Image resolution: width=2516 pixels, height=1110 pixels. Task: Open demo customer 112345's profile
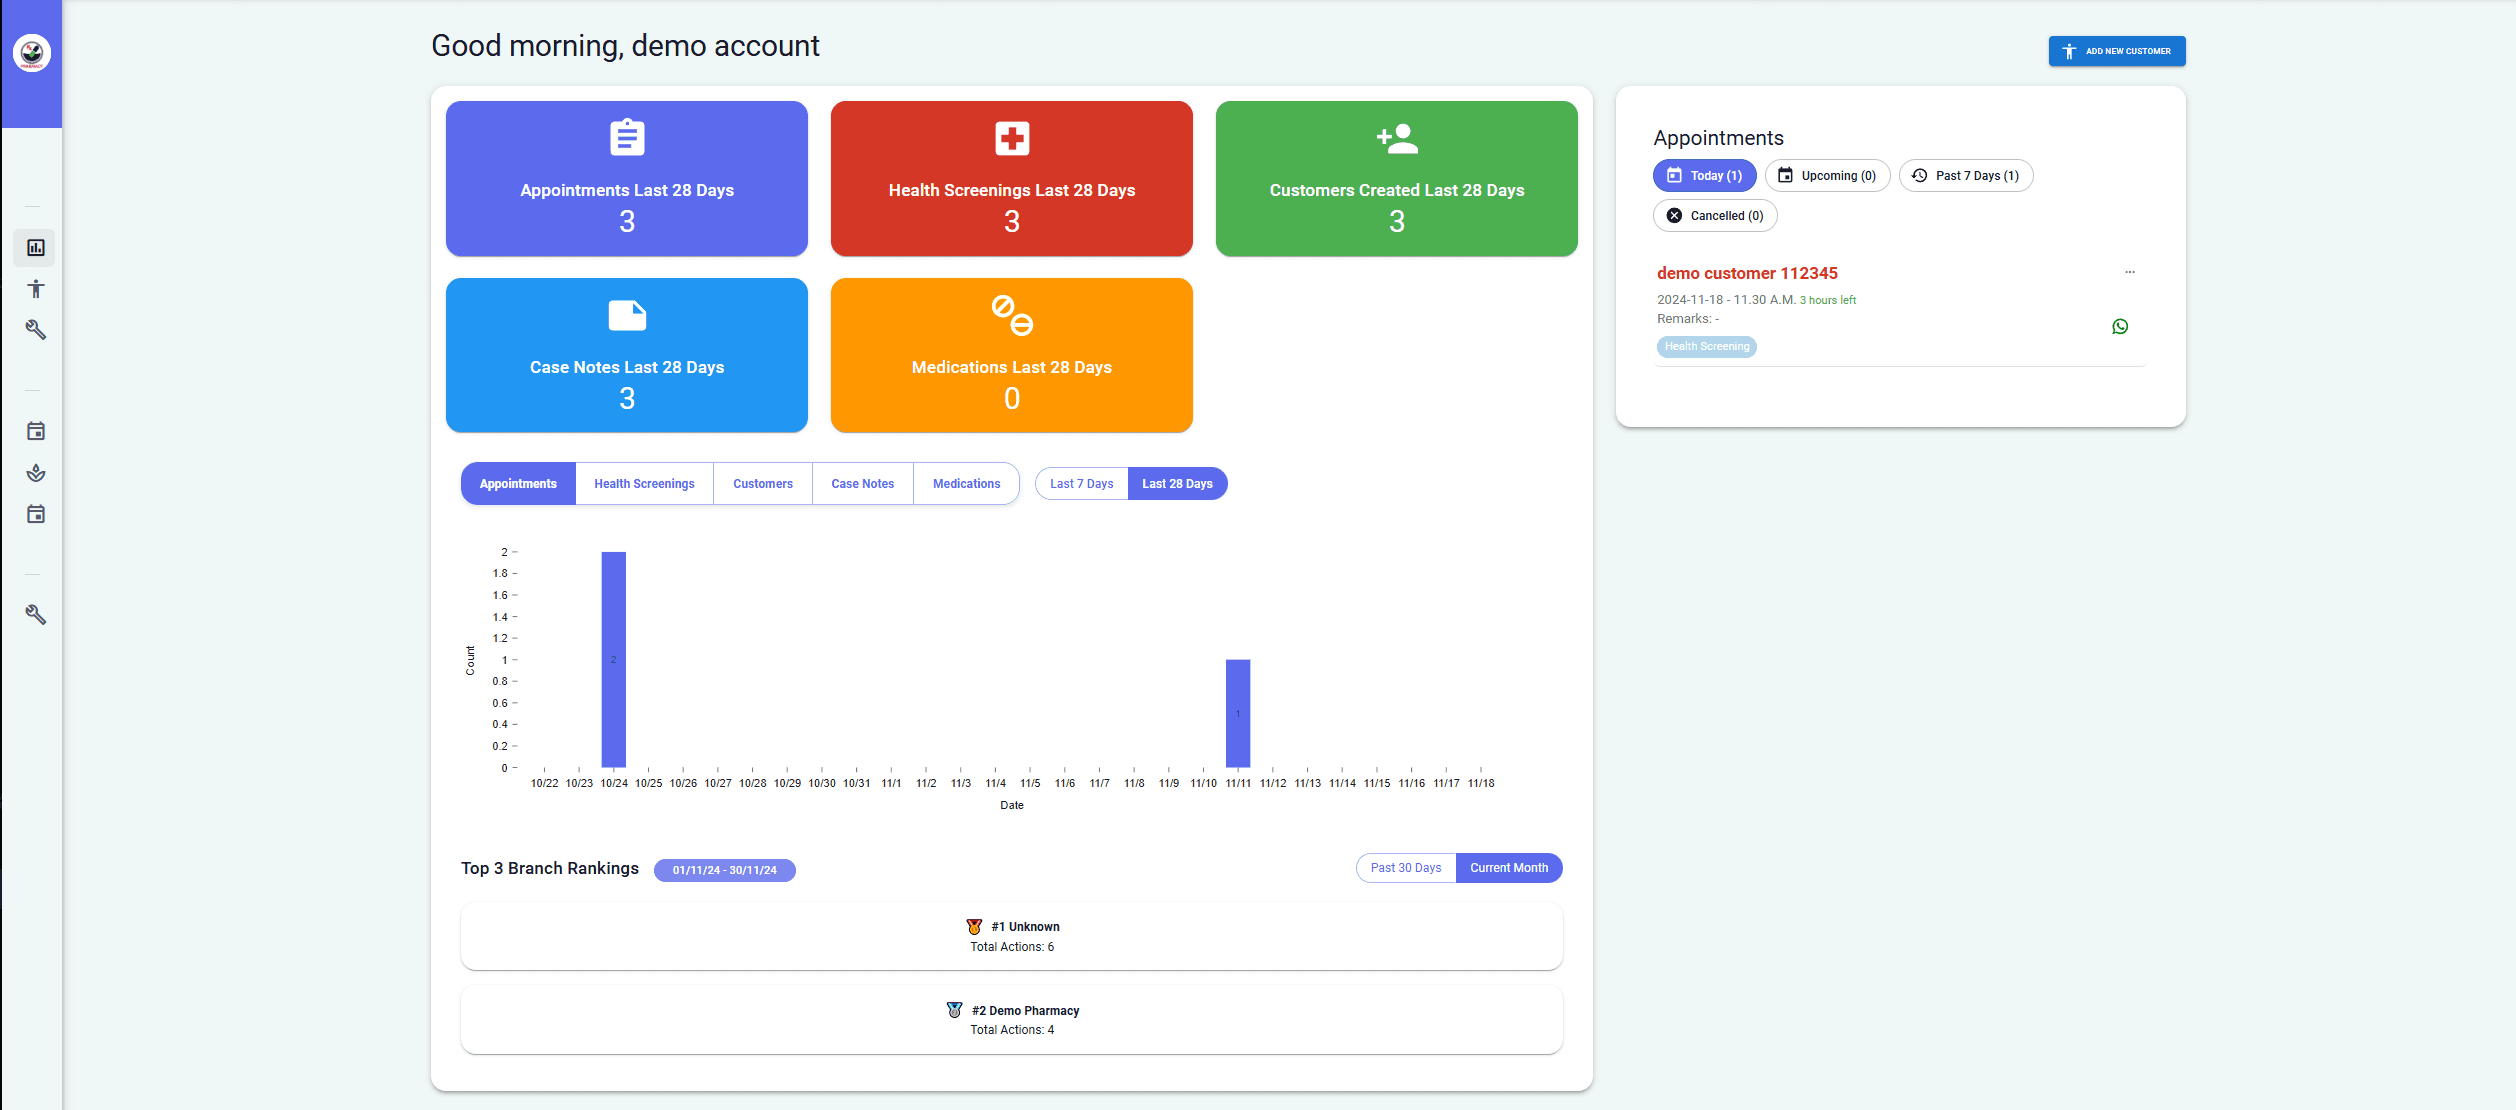pos(1746,272)
